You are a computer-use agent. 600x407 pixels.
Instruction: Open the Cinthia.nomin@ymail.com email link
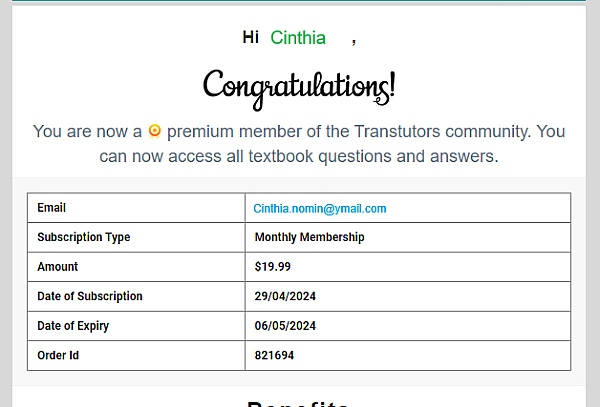click(x=320, y=208)
